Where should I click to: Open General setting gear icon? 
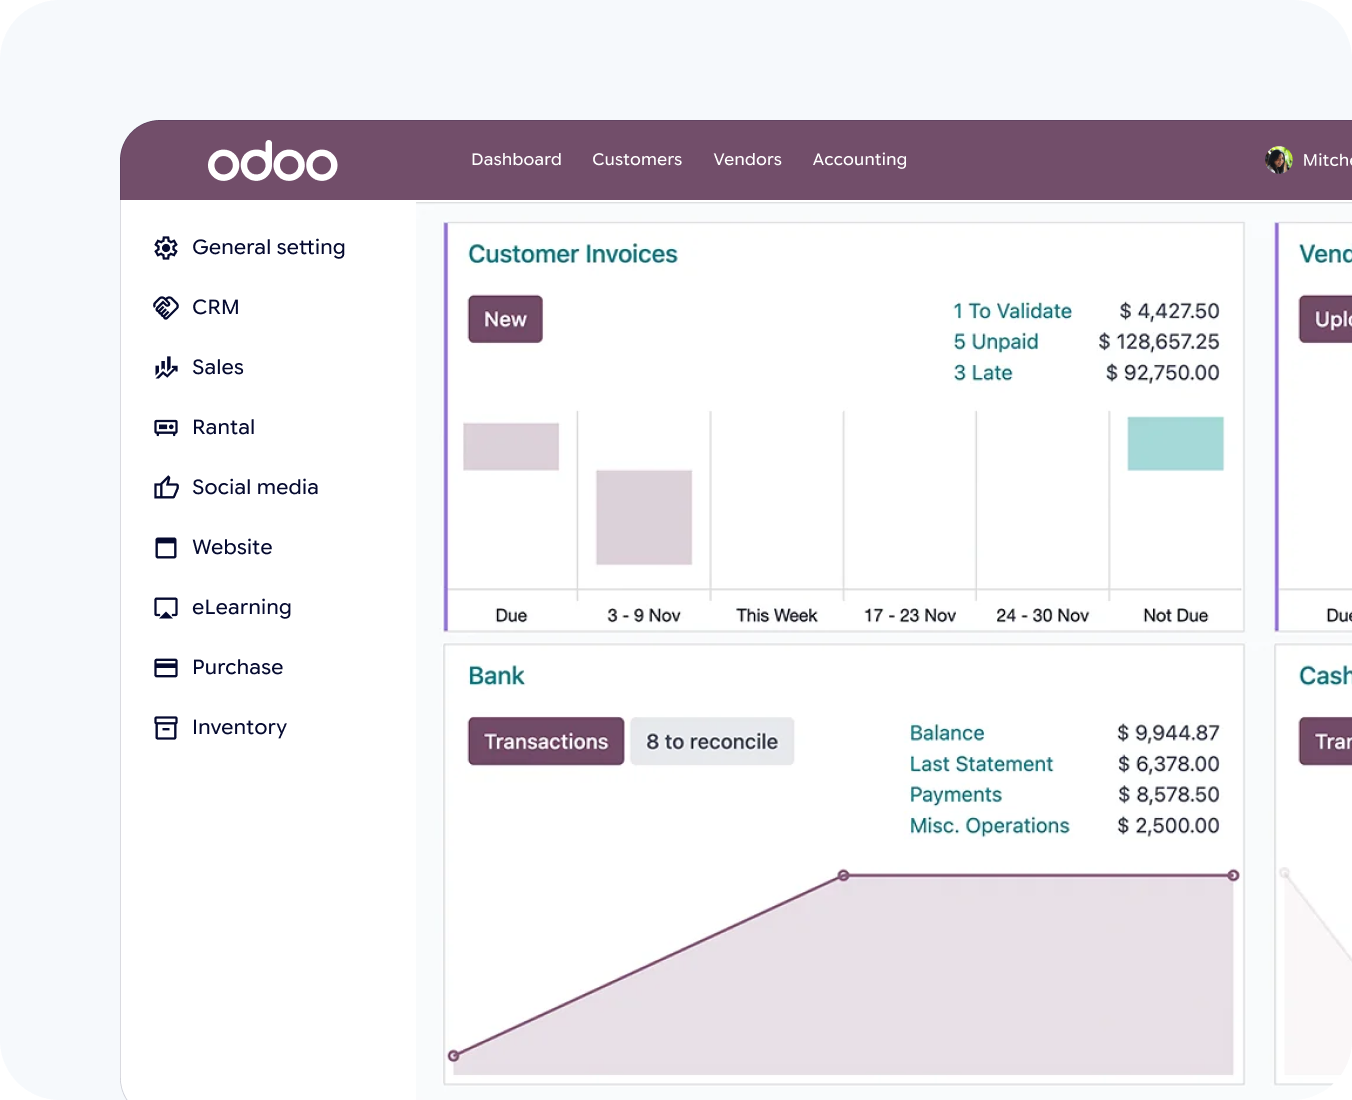[x=166, y=248]
